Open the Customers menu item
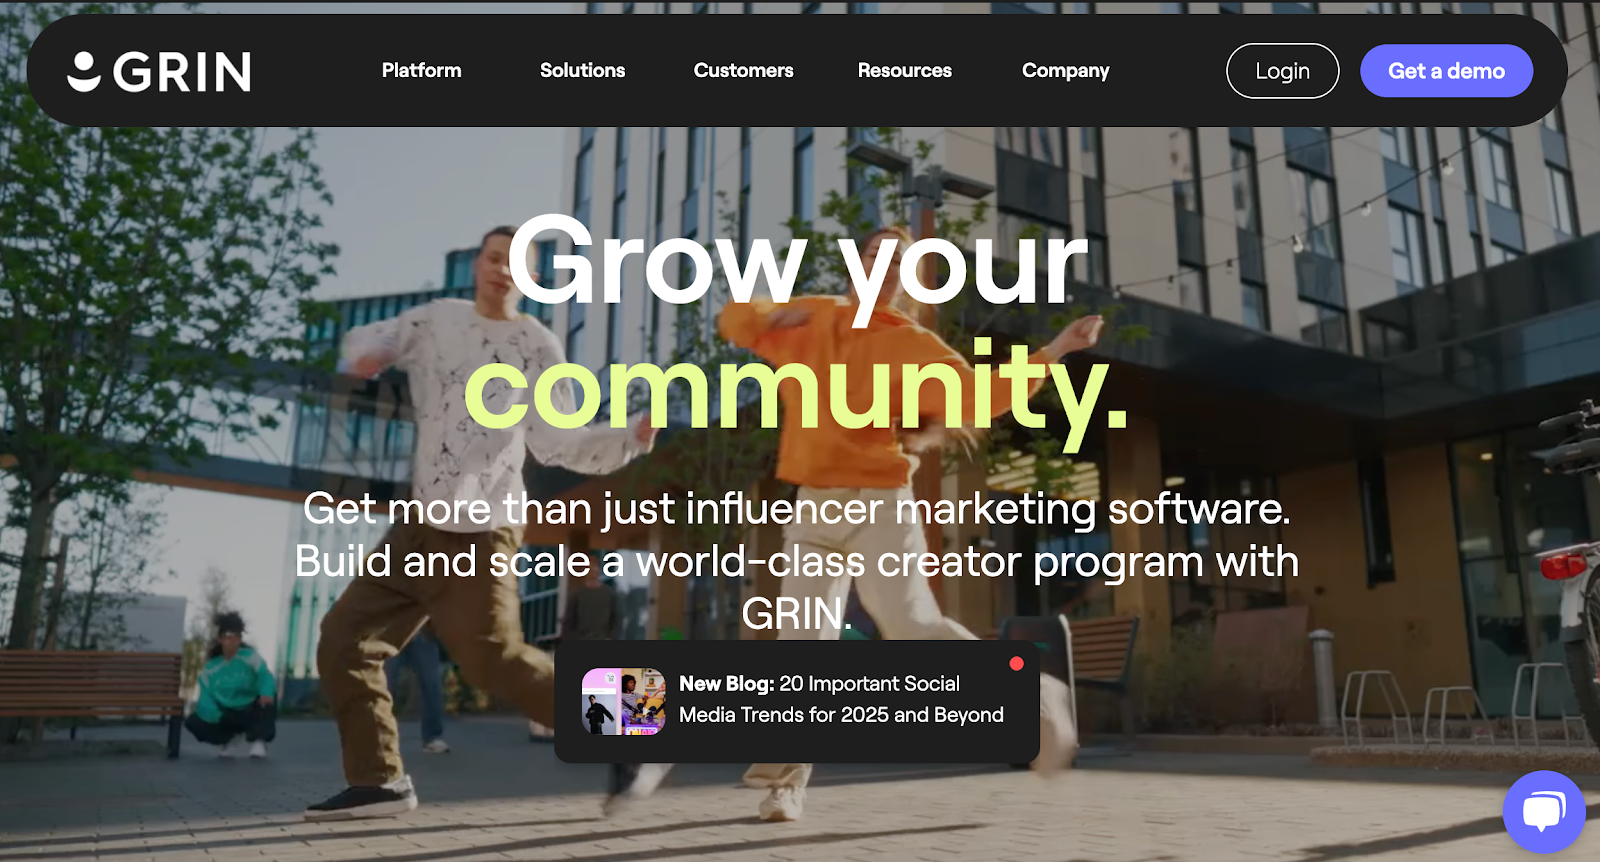Image resolution: width=1600 pixels, height=862 pixels. point(743,70)
